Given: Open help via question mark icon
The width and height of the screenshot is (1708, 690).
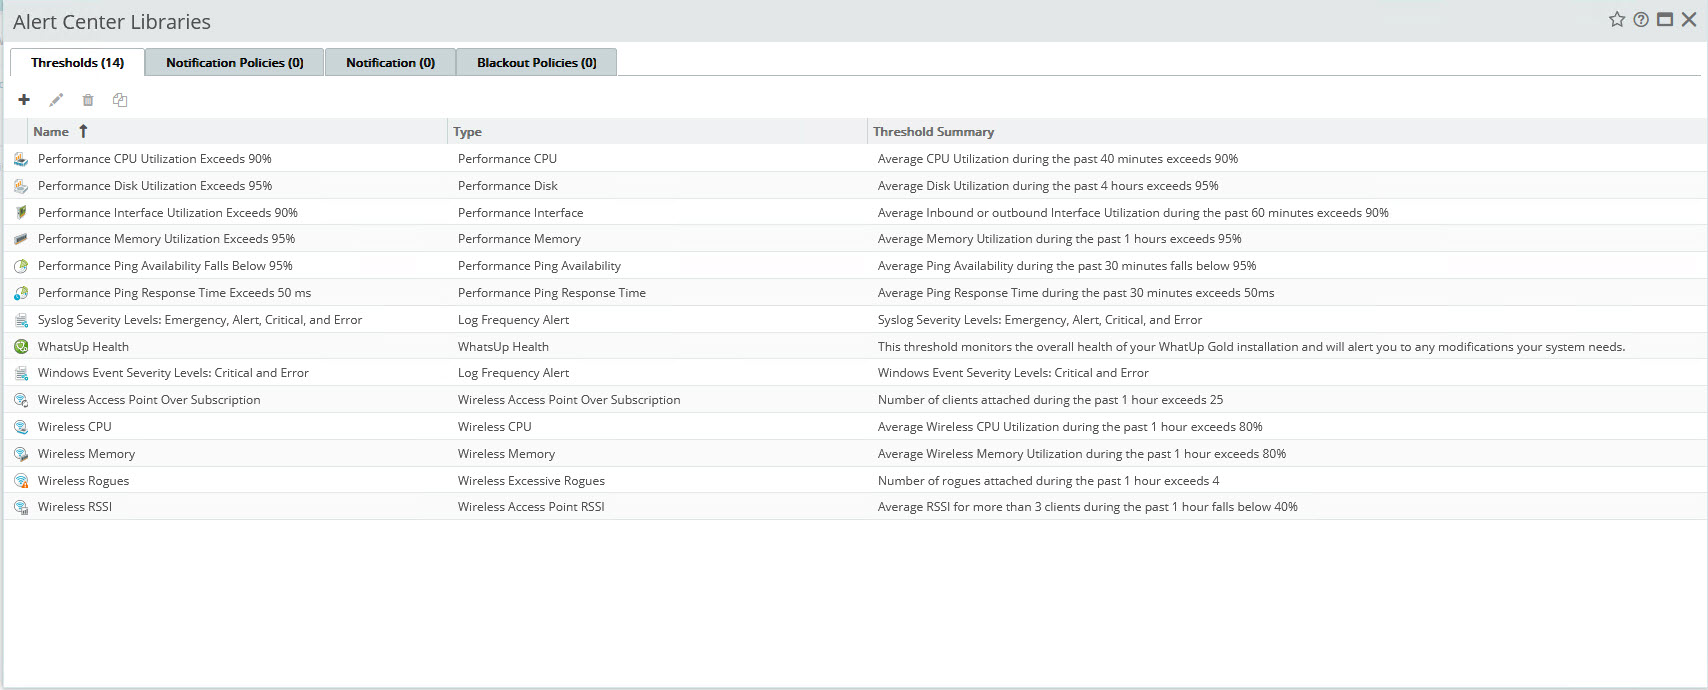Looking at the screenshot, I should pos(1641,19).
